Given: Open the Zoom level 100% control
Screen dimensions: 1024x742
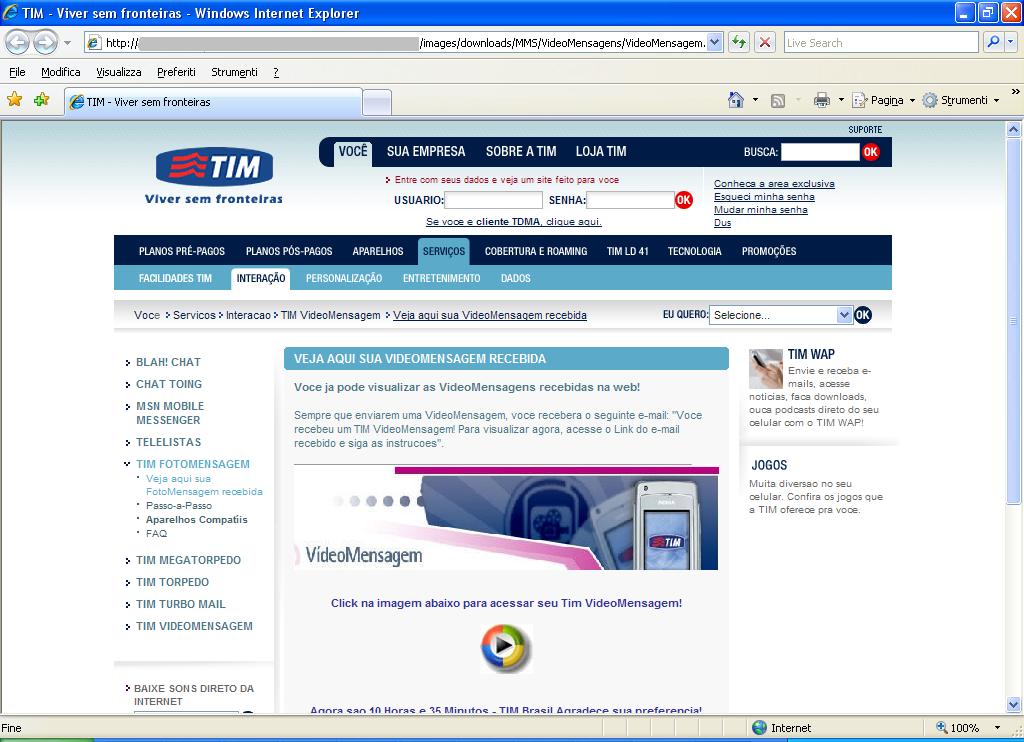Looking at the screenshot, I should coord(968,728).
